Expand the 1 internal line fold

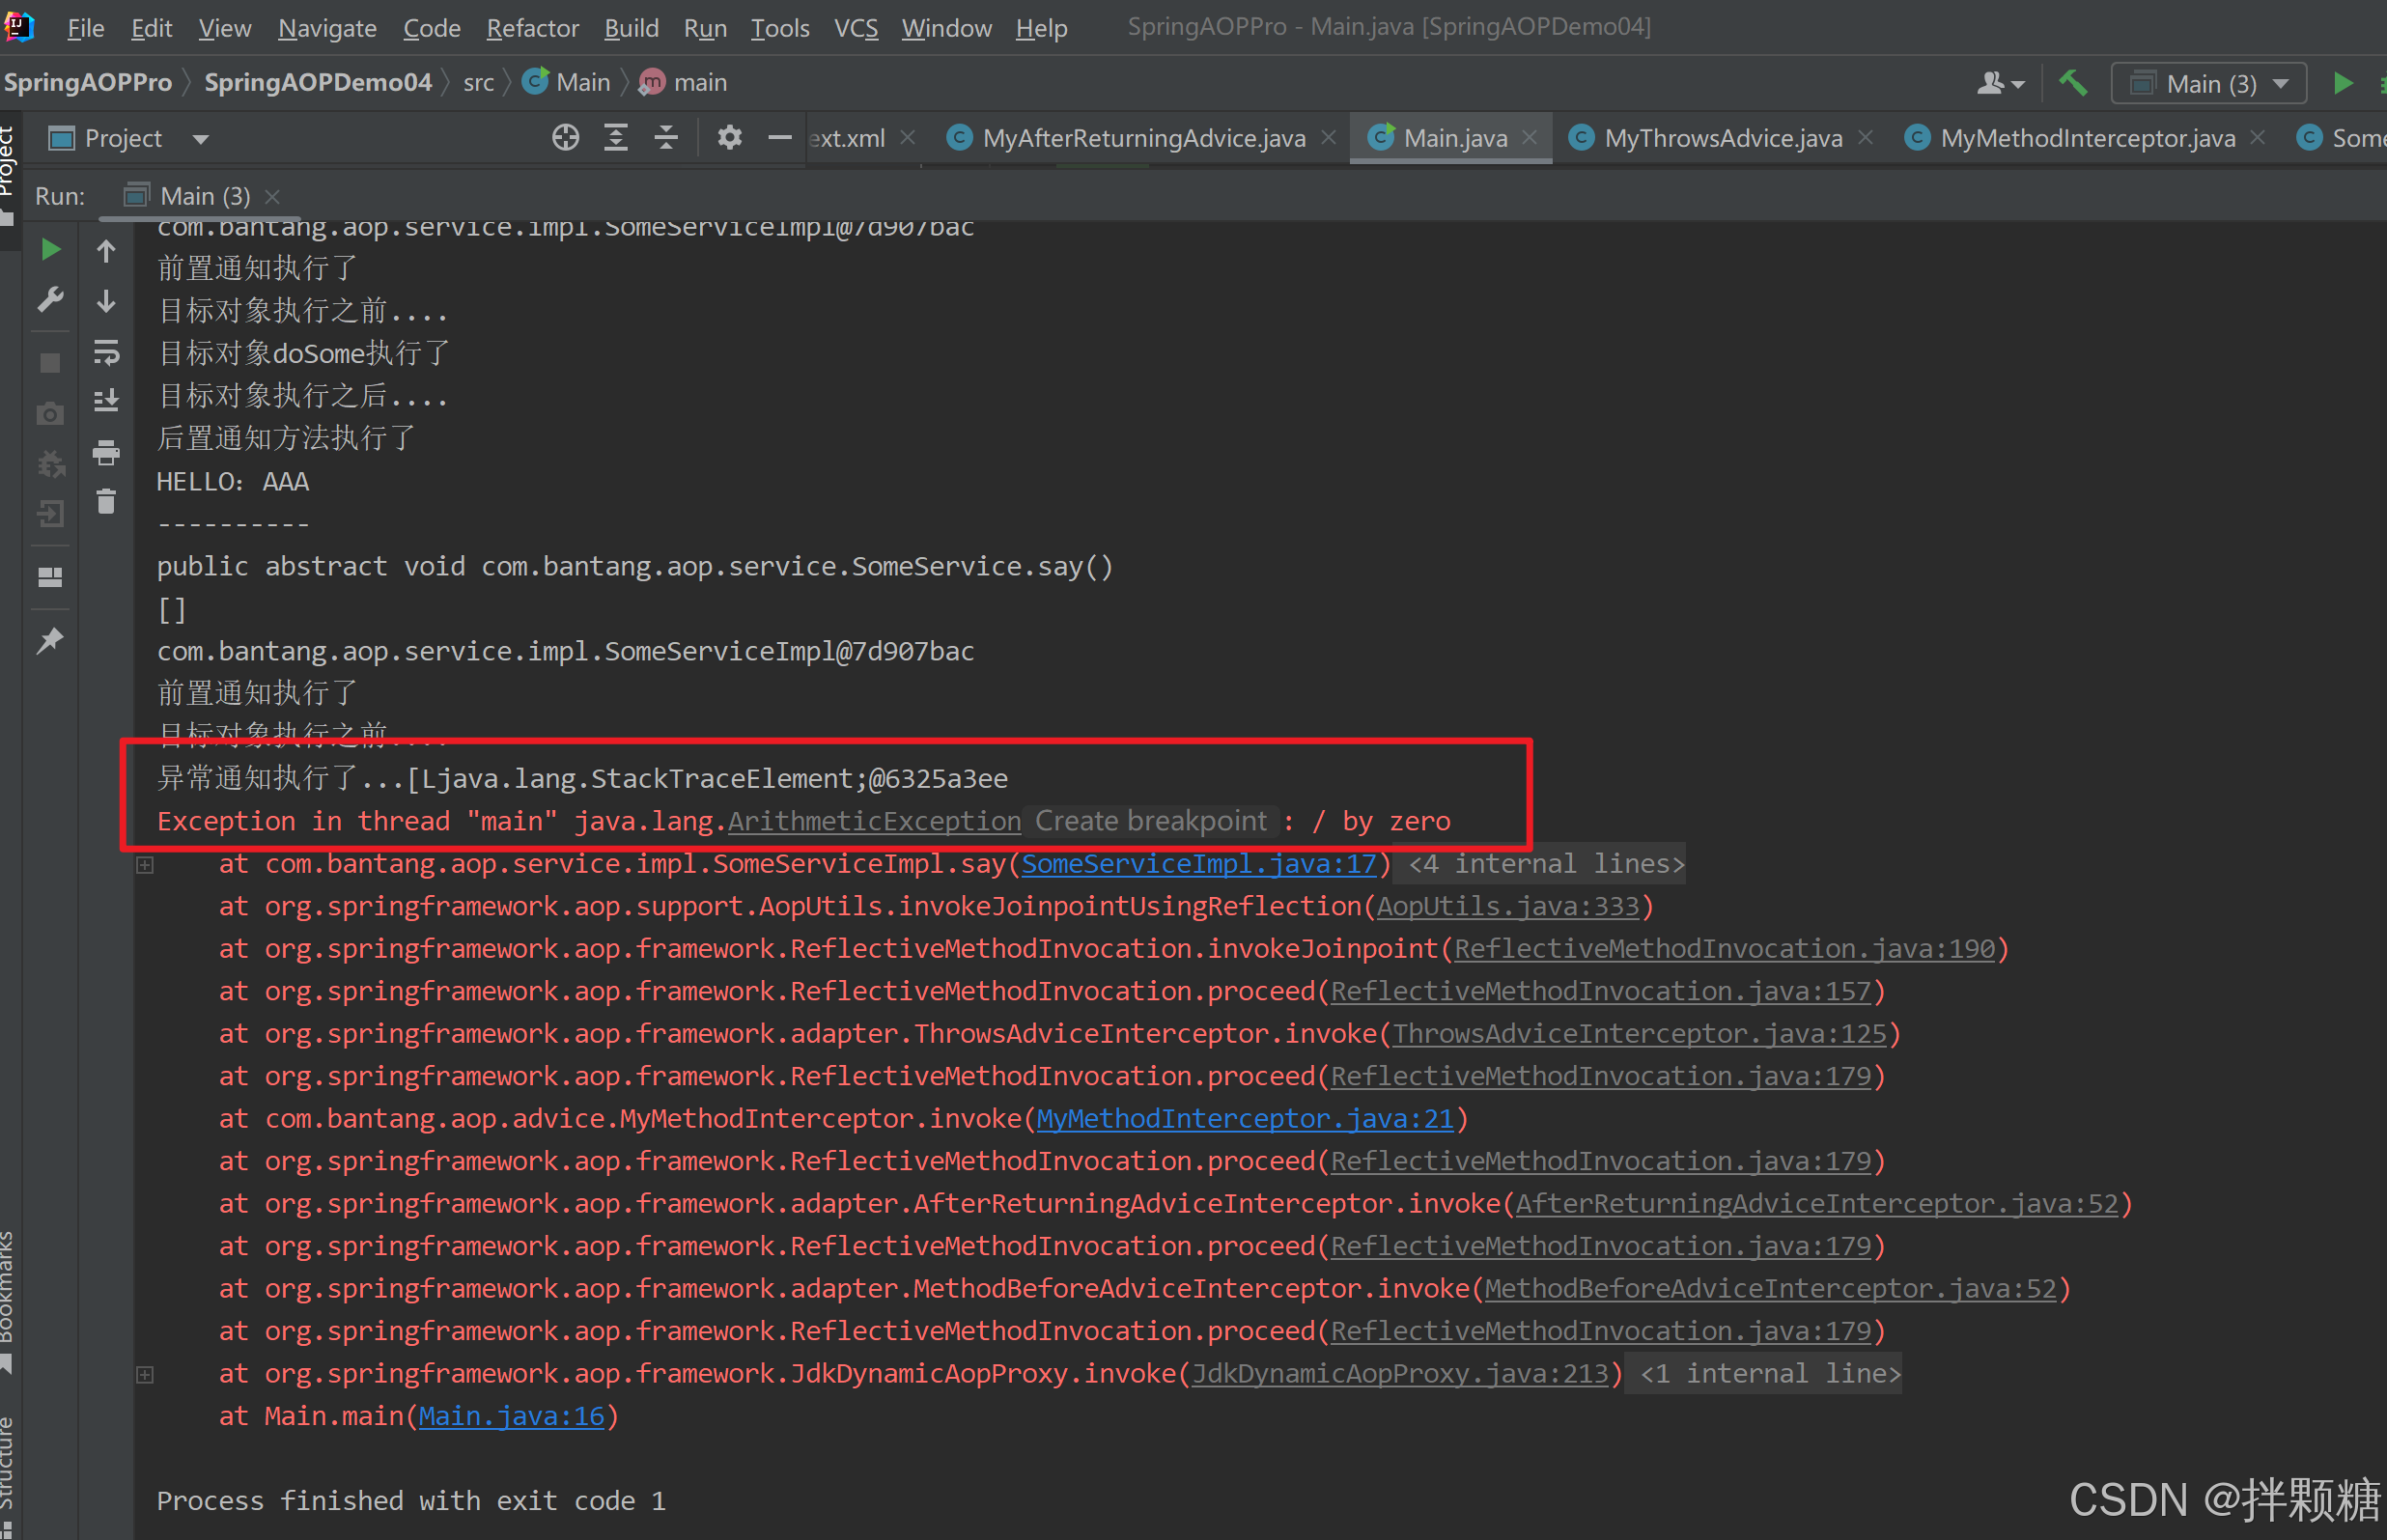click(1769, 1374)
